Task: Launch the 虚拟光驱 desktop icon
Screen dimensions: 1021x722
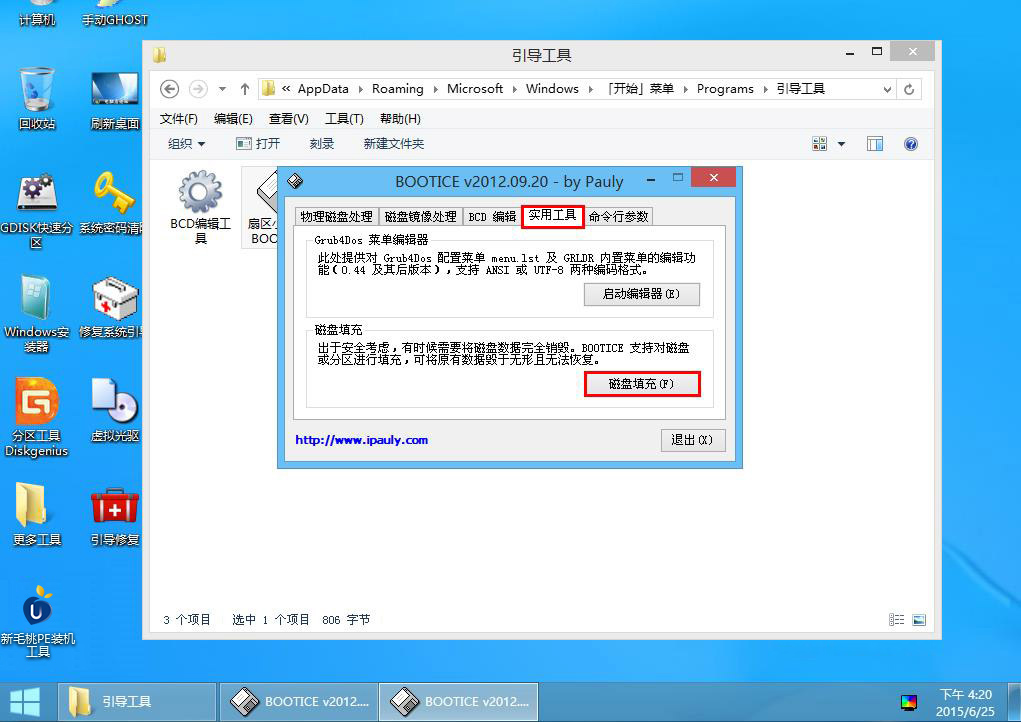Action: coord(115,410)
